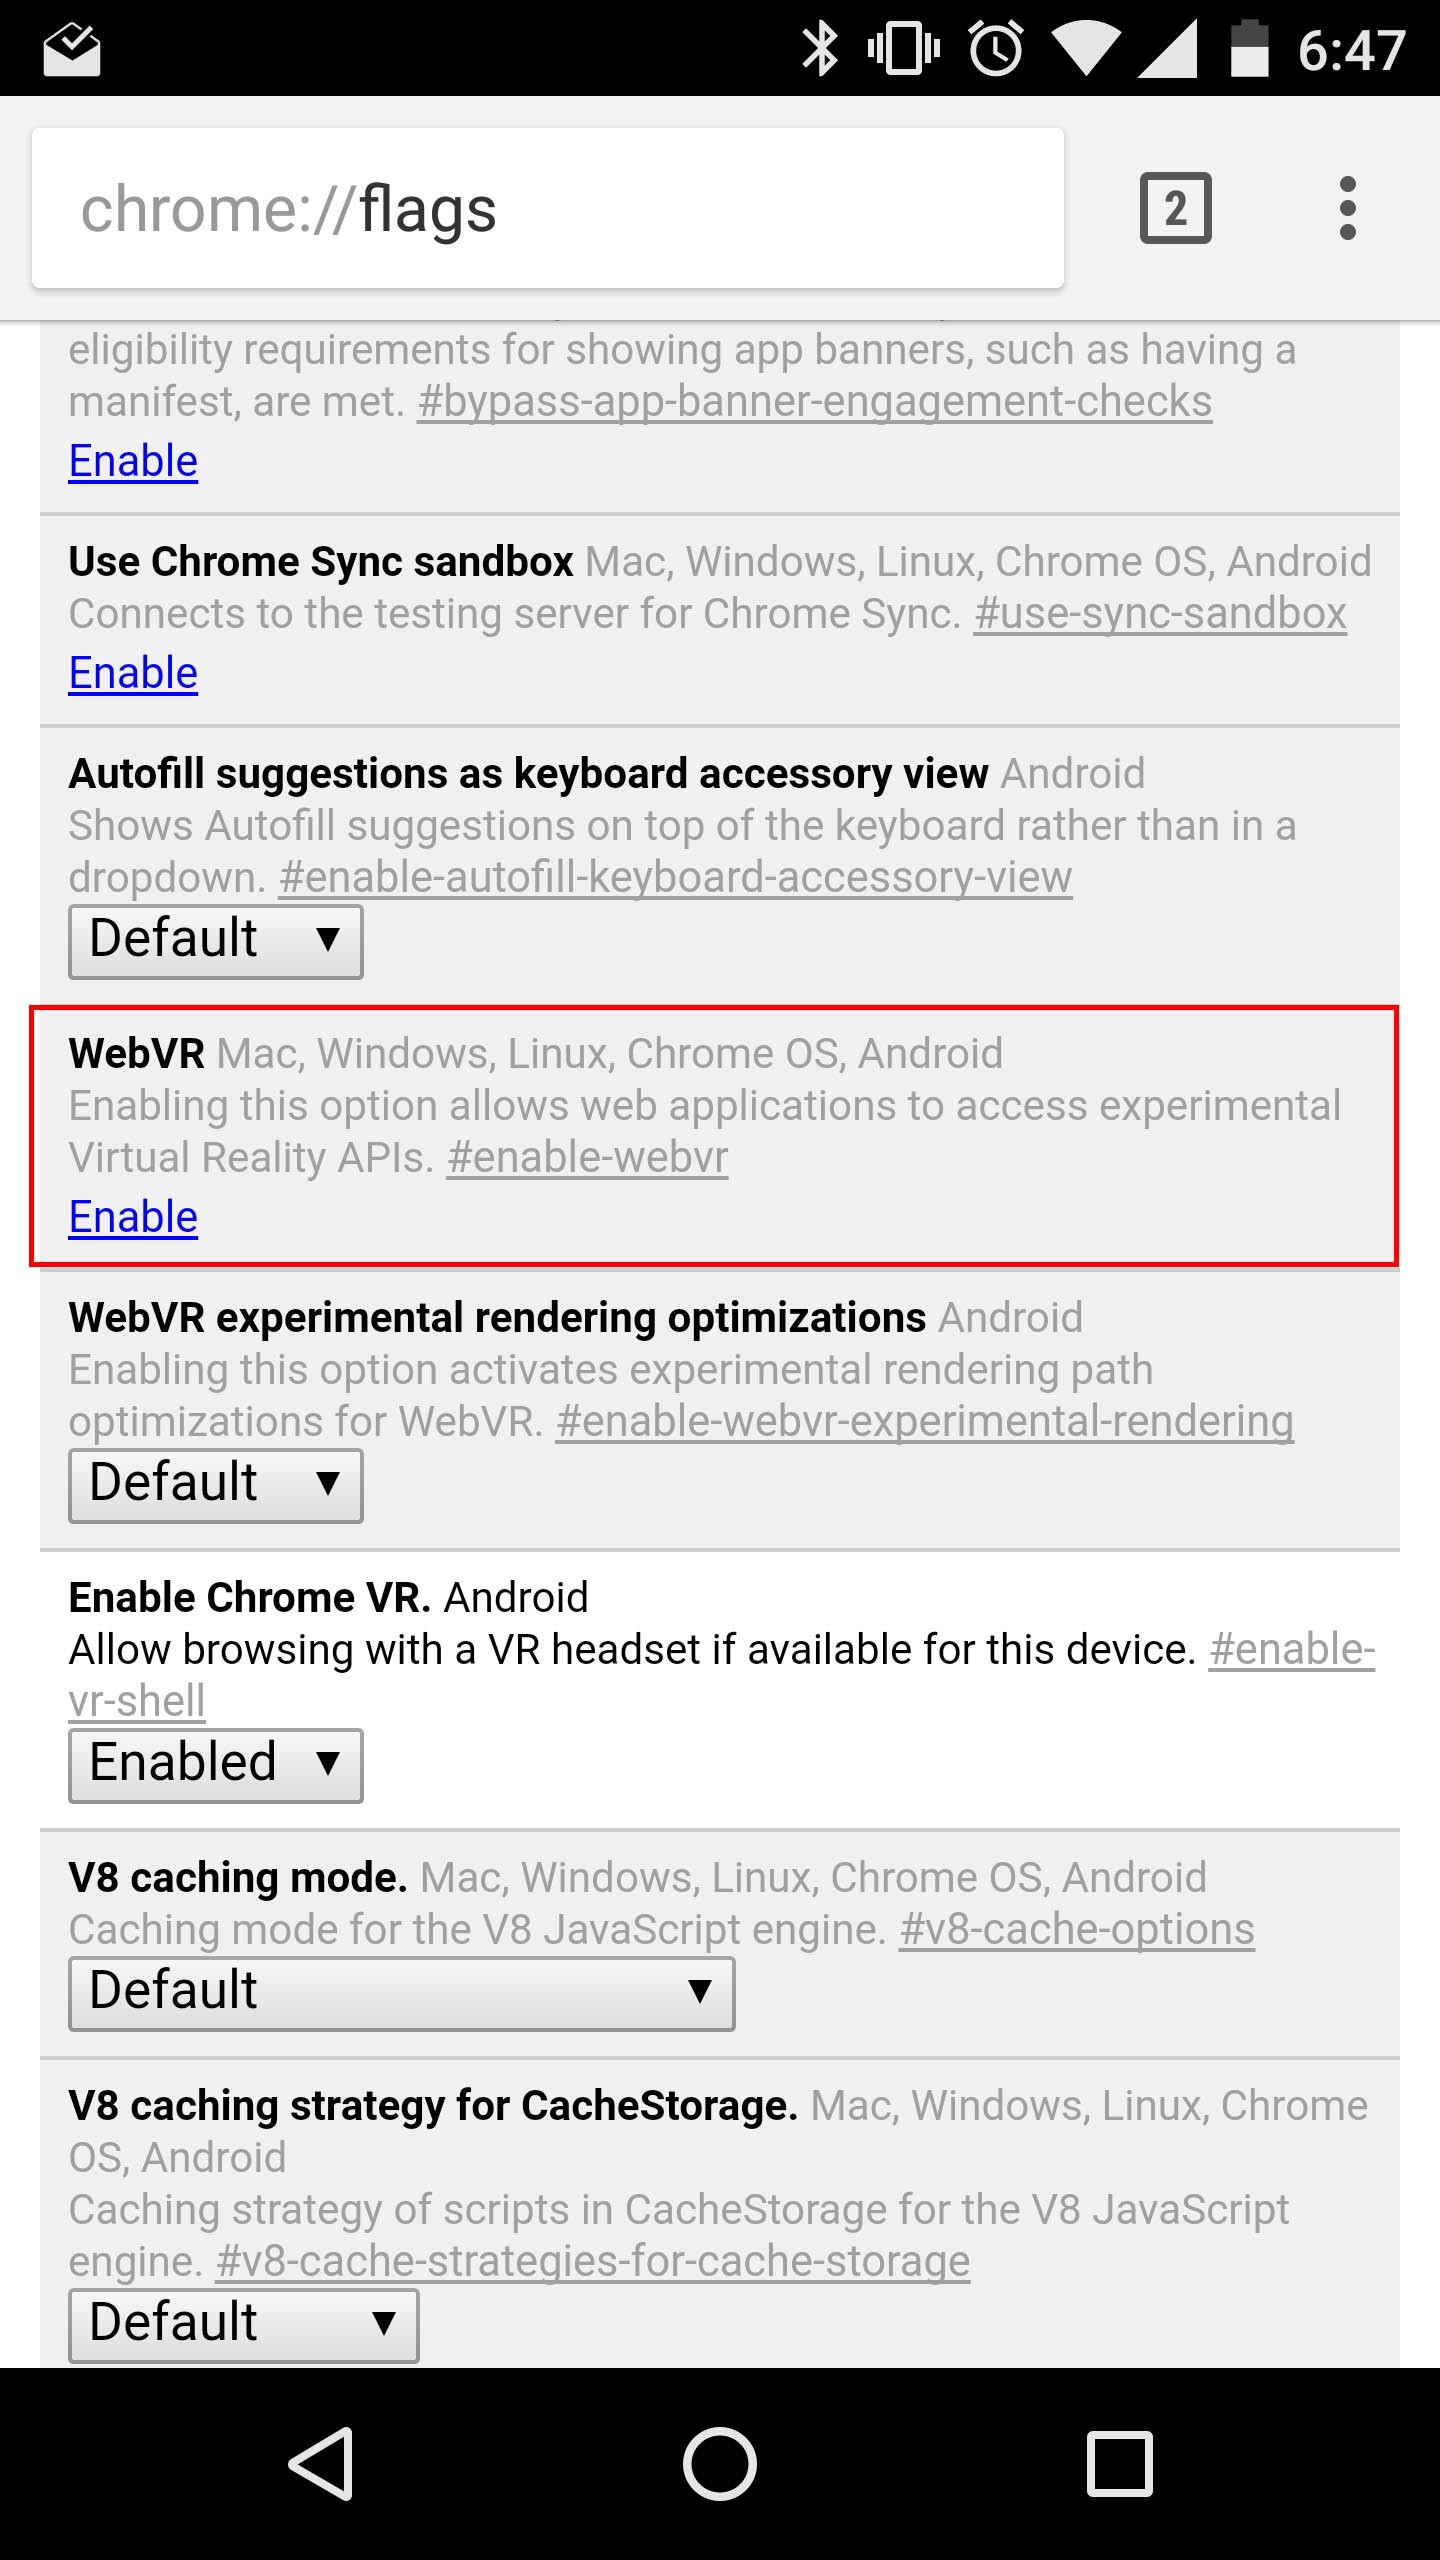This screenshot has width=1440, height=2560.
Task: Open Chrome's three-dot overflow menu
Action: tap(1347, 208)
